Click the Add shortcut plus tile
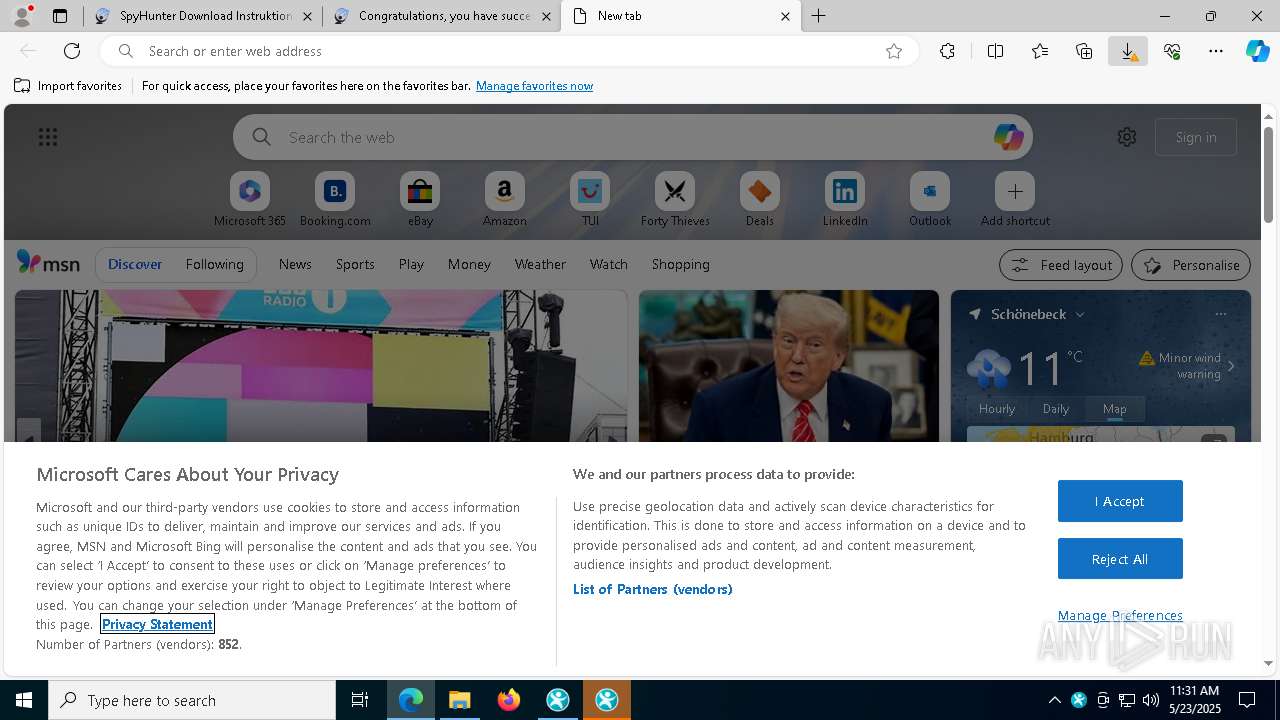 point(1015,200)
